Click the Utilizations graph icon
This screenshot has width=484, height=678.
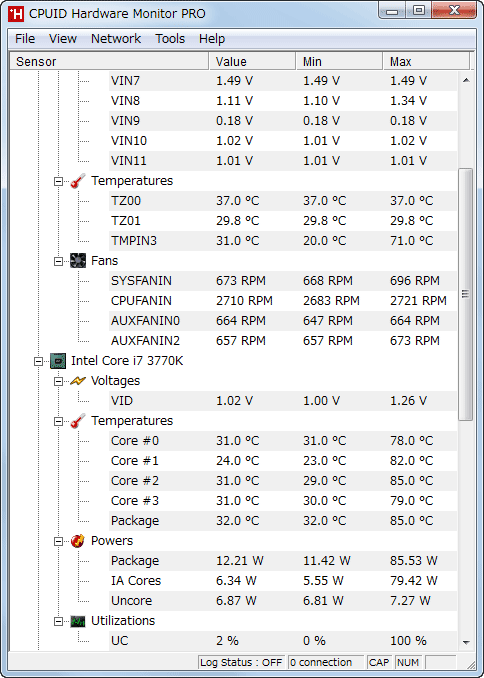(78, 621)
